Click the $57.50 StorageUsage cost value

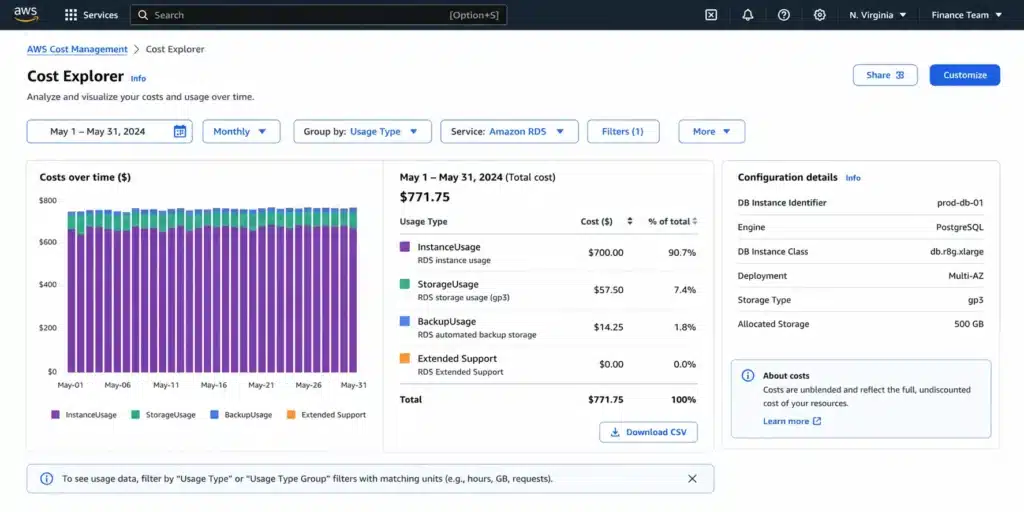click(609, 289)
